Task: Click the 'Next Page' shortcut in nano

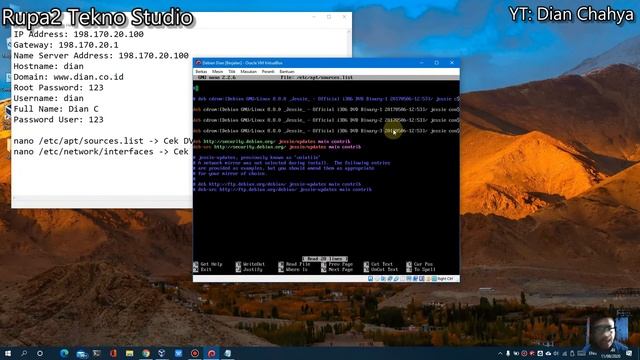Action: (337, 269)
